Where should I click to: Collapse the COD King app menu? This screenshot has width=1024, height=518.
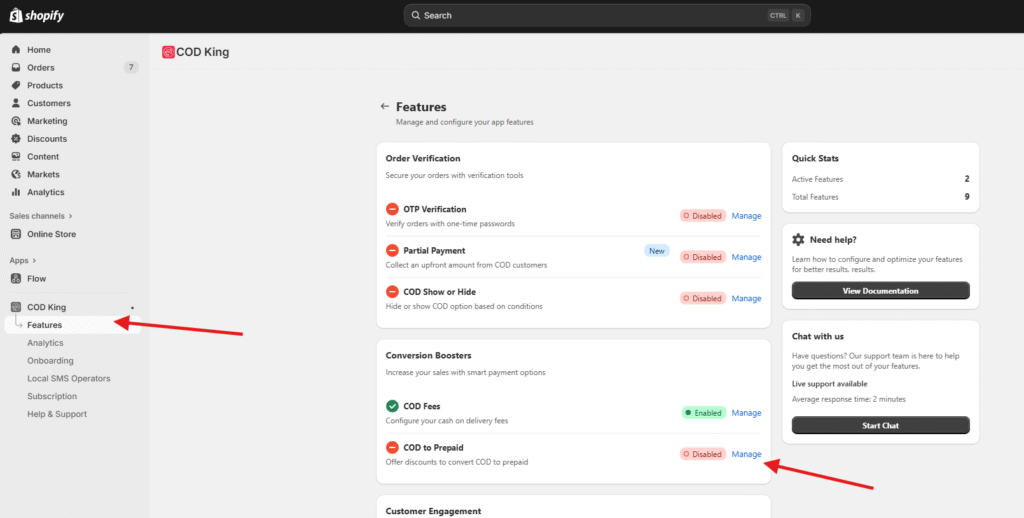click(x=46, y=307)
